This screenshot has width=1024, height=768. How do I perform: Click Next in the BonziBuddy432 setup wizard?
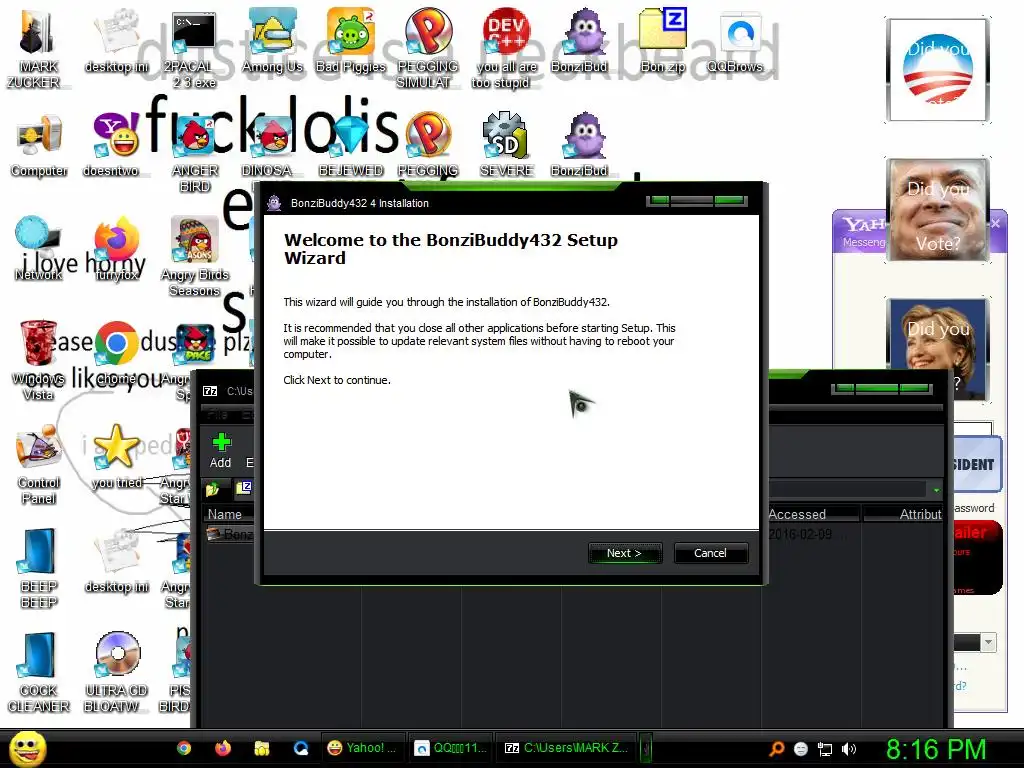click(625, 553)
